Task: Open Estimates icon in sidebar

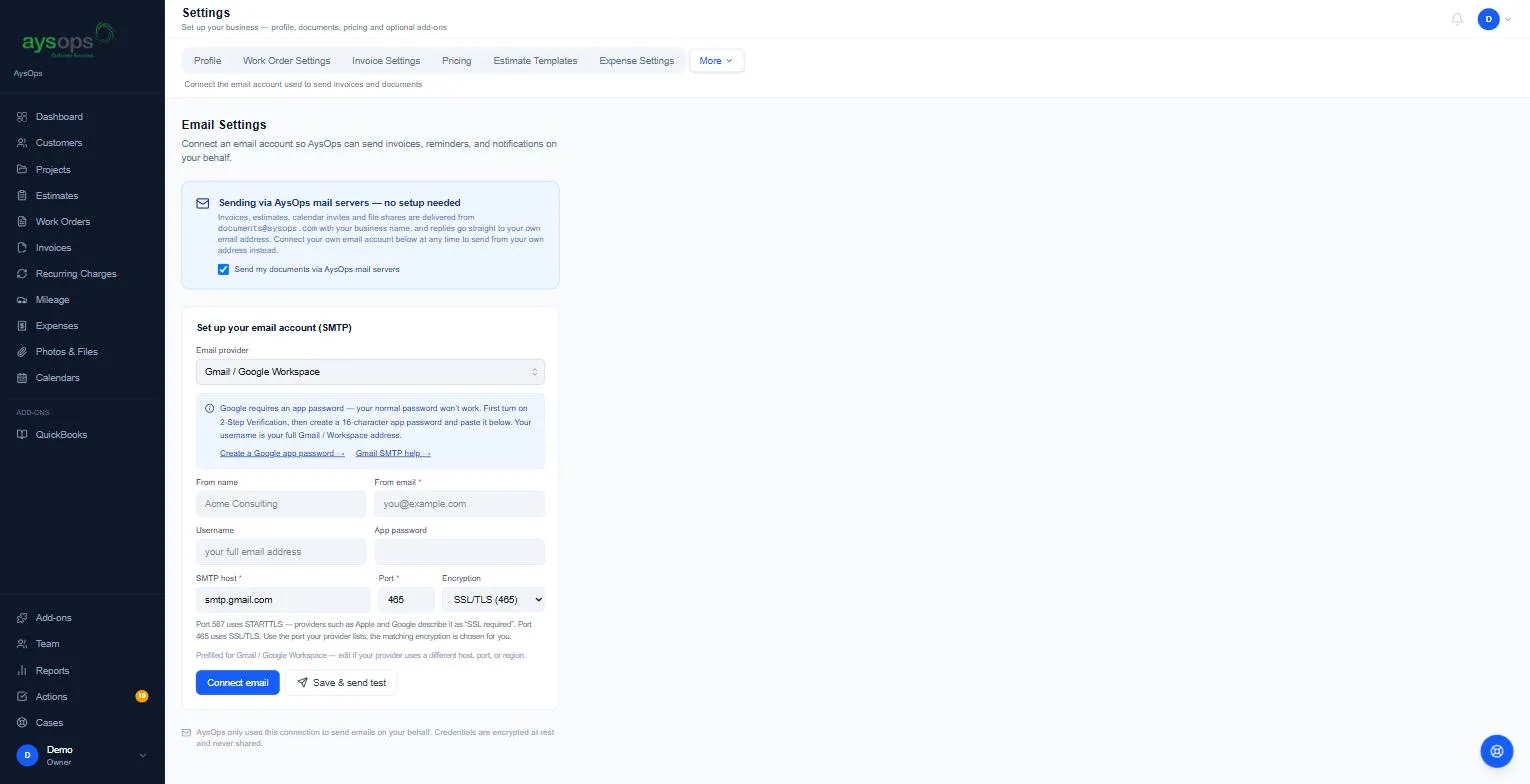Action: tap(22, 196)
